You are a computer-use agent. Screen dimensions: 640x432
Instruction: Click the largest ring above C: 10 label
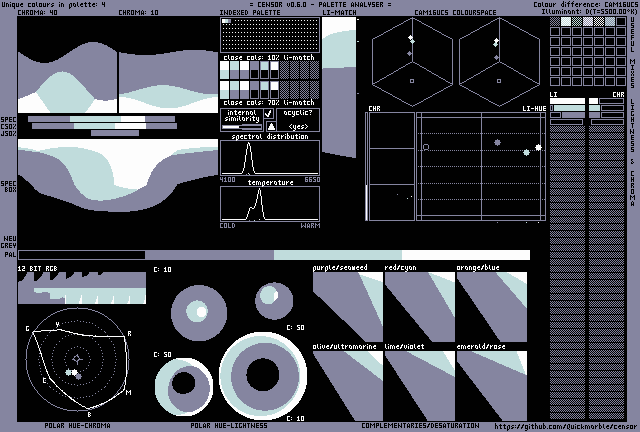(x=263, y=376)
